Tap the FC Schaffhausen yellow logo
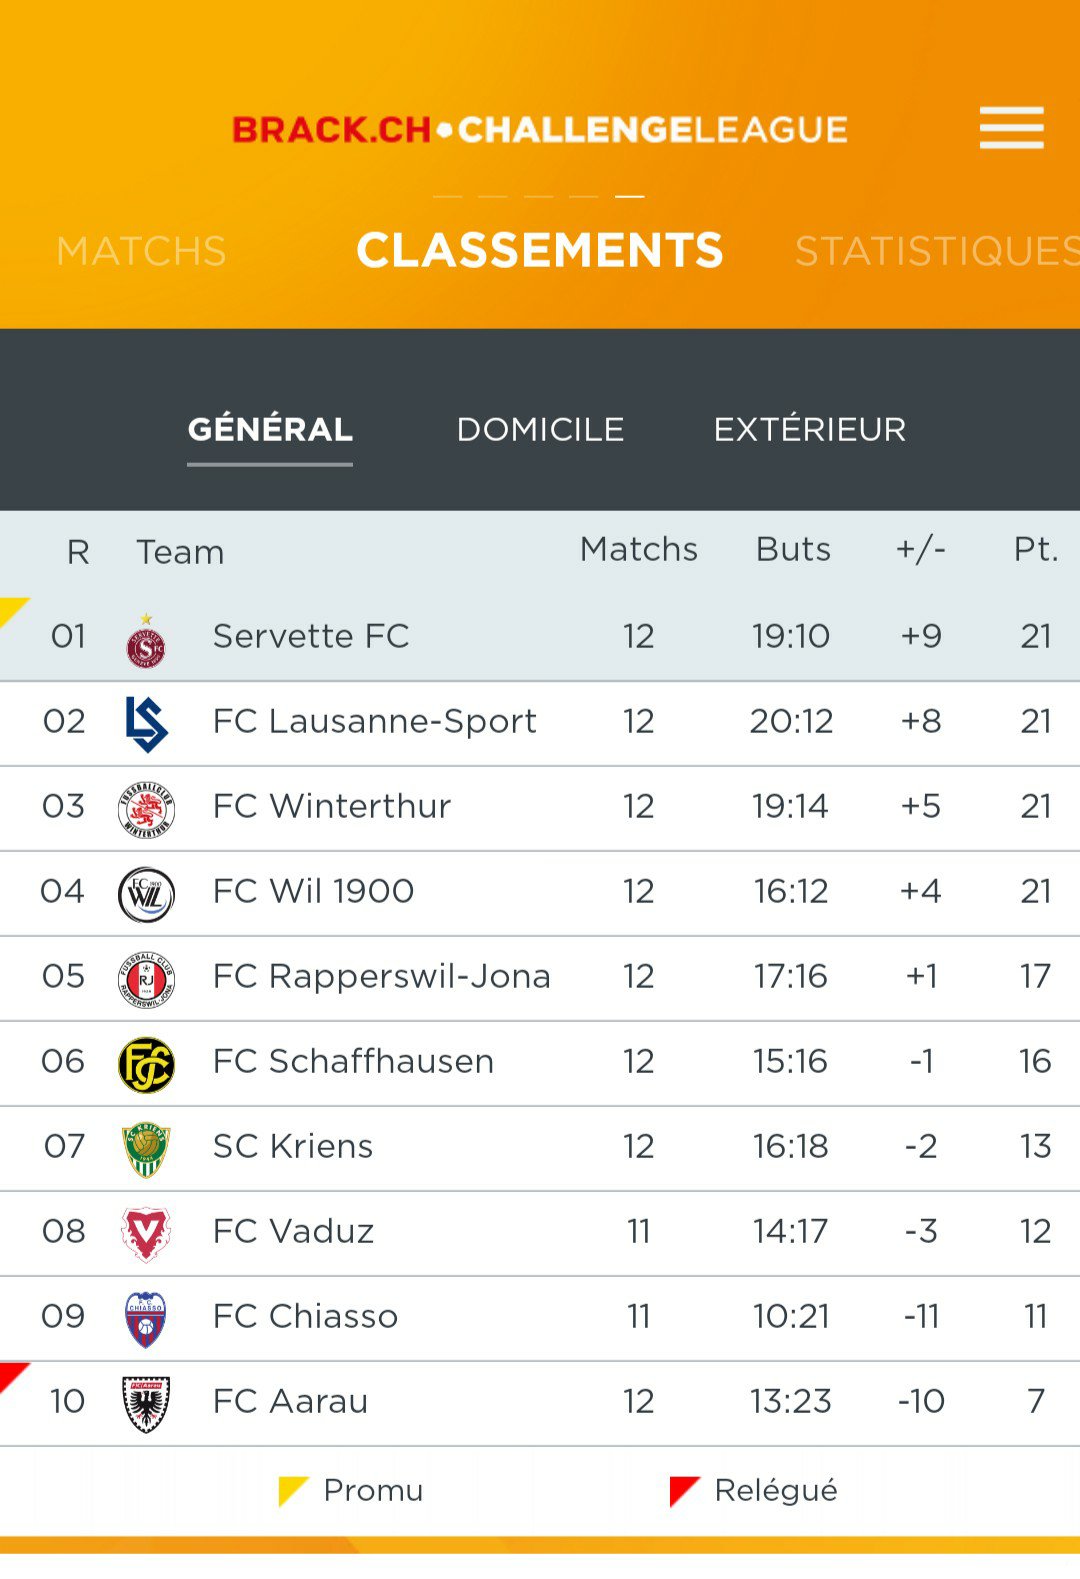Image resolution: width=1080 pixels, height=1579 pixels. pos(146,1064)
